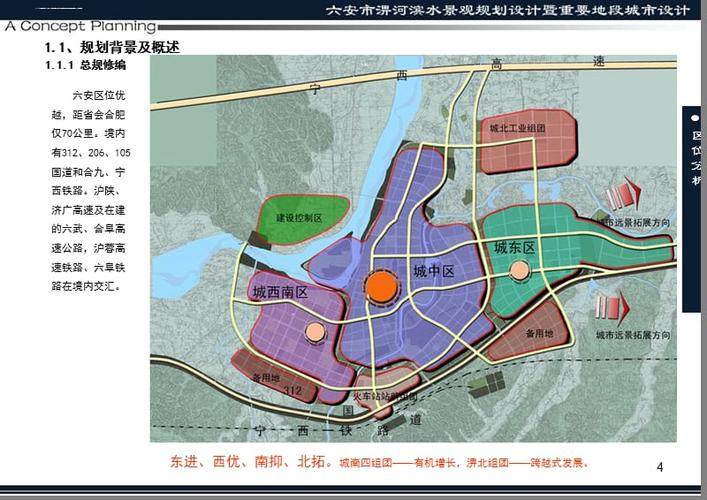Click the 铁 character of 宁西铁路
This screenshot has height=500, width=707.
click(346, 431)
